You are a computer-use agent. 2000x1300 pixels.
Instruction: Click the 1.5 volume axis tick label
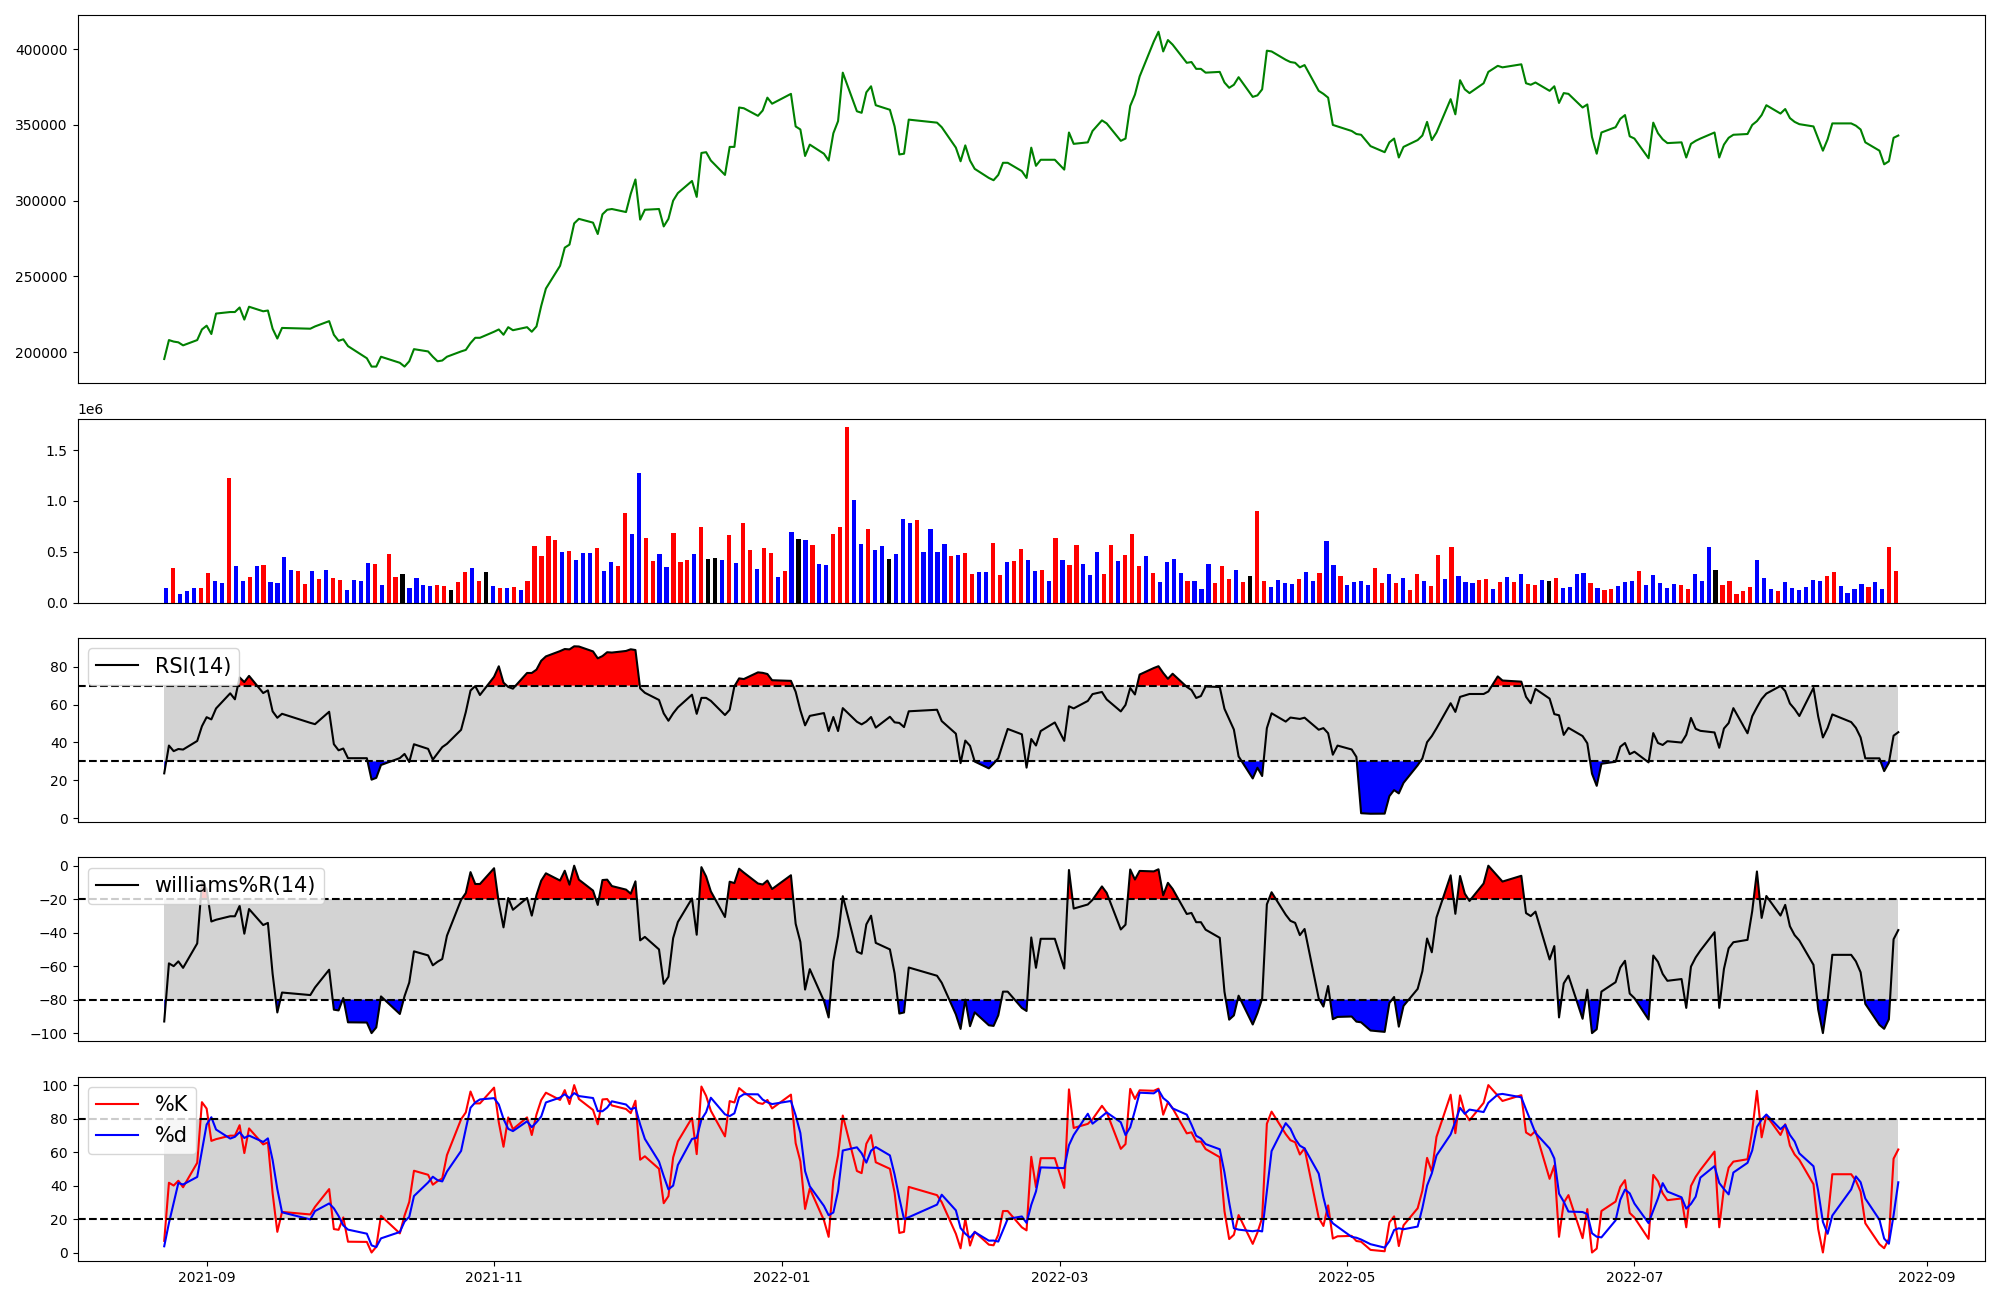(x=56, y=451)
